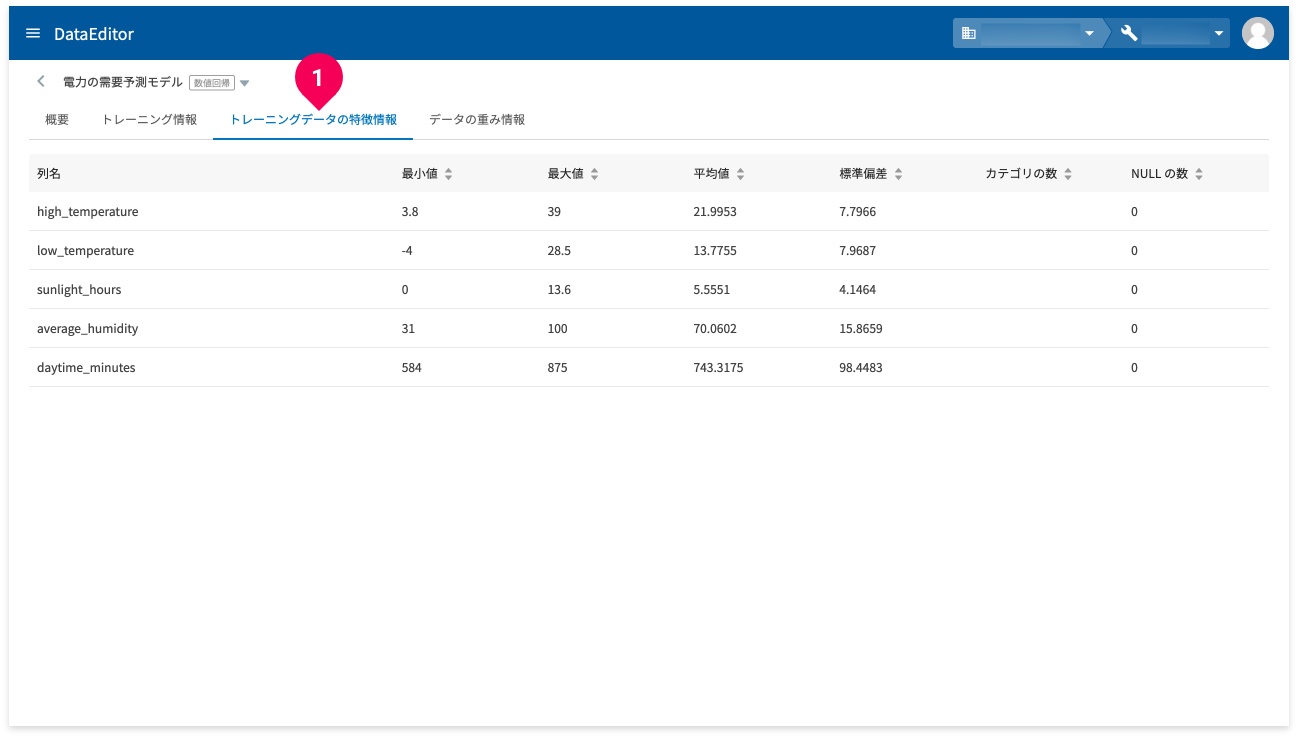This screenshot has height=738, width=1298.
Task: Click the 28.5 maximum cell
Action: click(559, 251)
